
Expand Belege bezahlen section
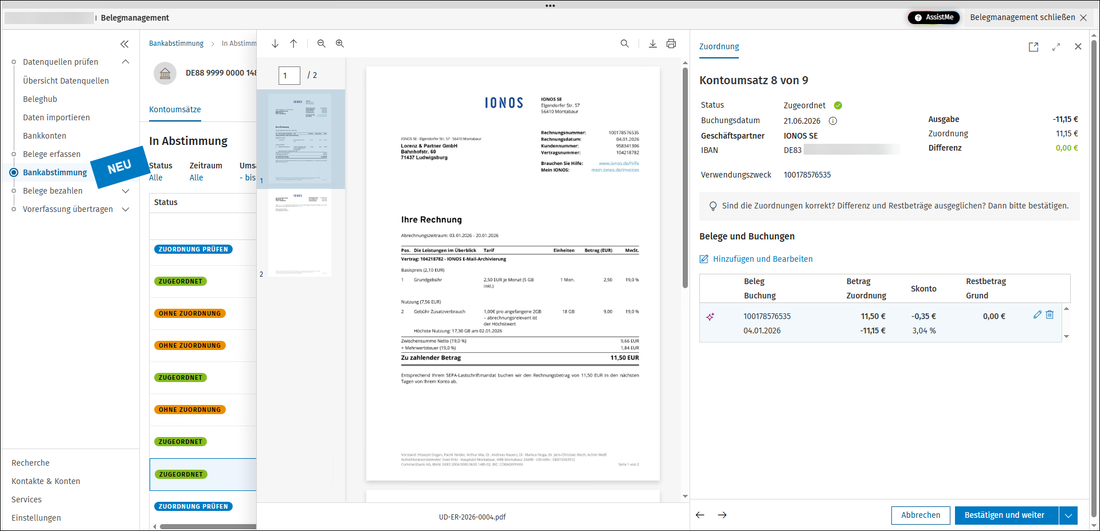[126, 191]
